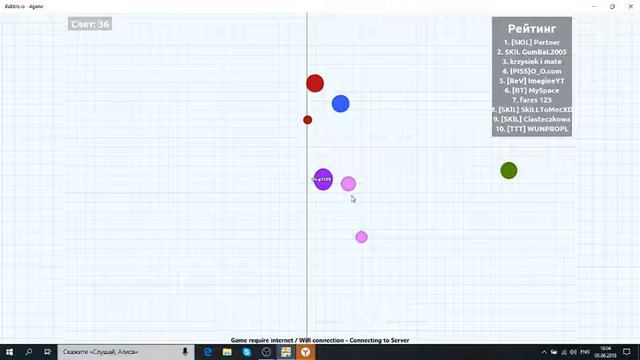This screenshot has height=360, width=640.
Task: Click leaderboard entry [PISS]O_O.com
Action: pos(532,71)
